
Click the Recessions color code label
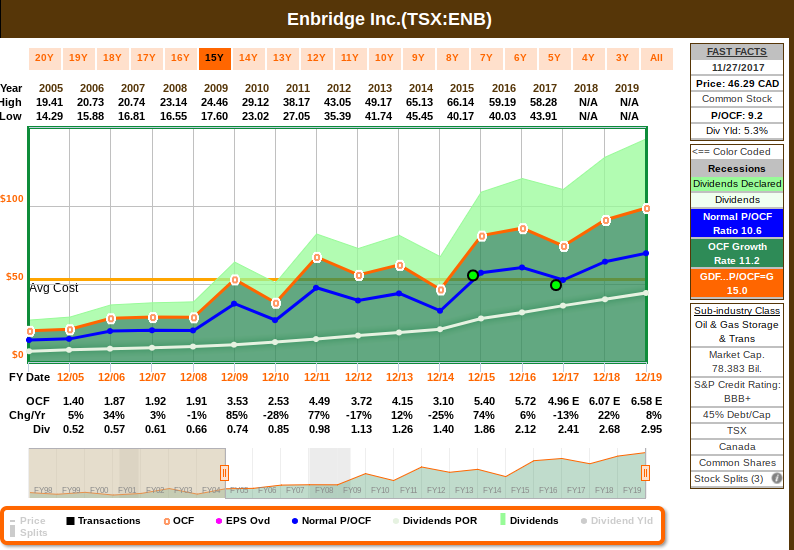[x=737, y=169]
